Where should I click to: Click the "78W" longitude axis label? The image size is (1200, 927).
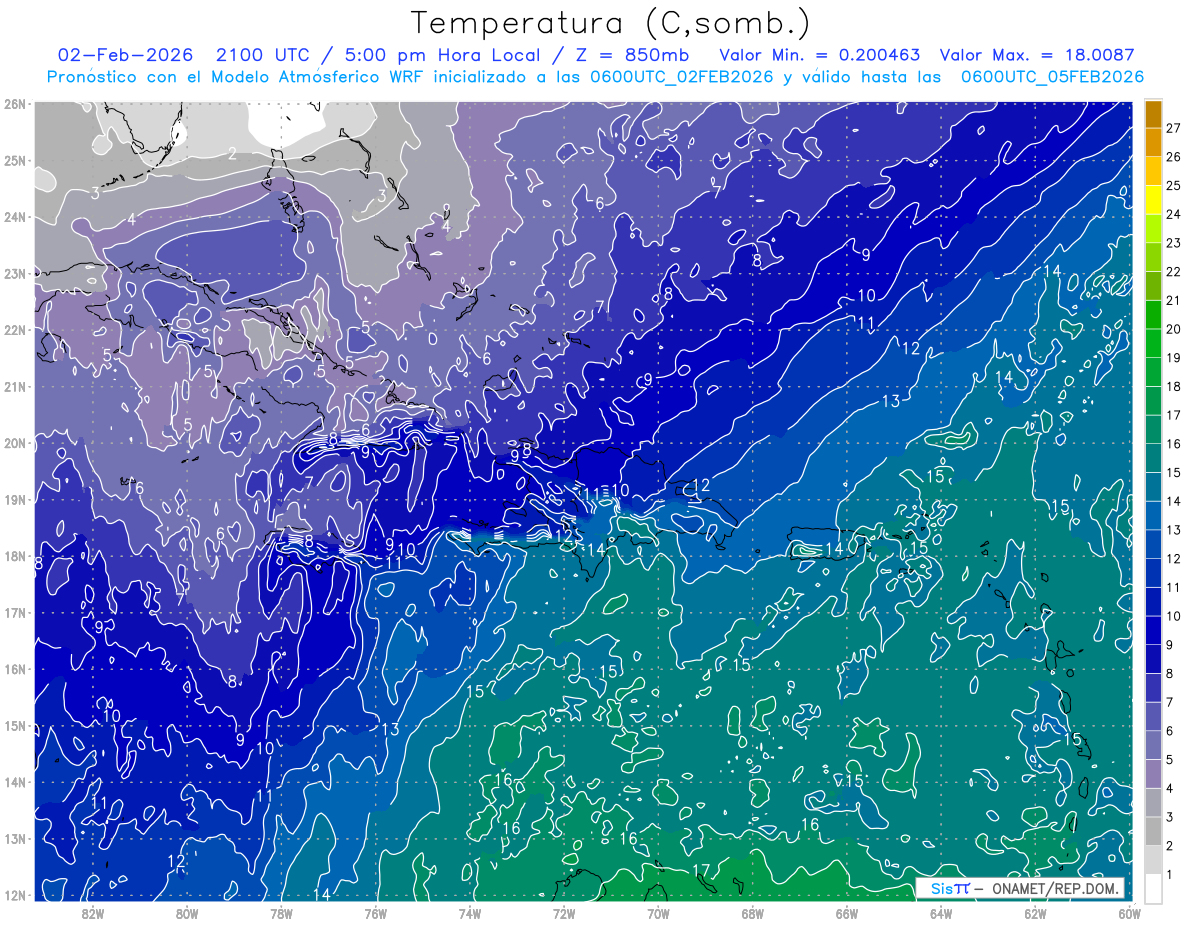[x=281, y=913]
